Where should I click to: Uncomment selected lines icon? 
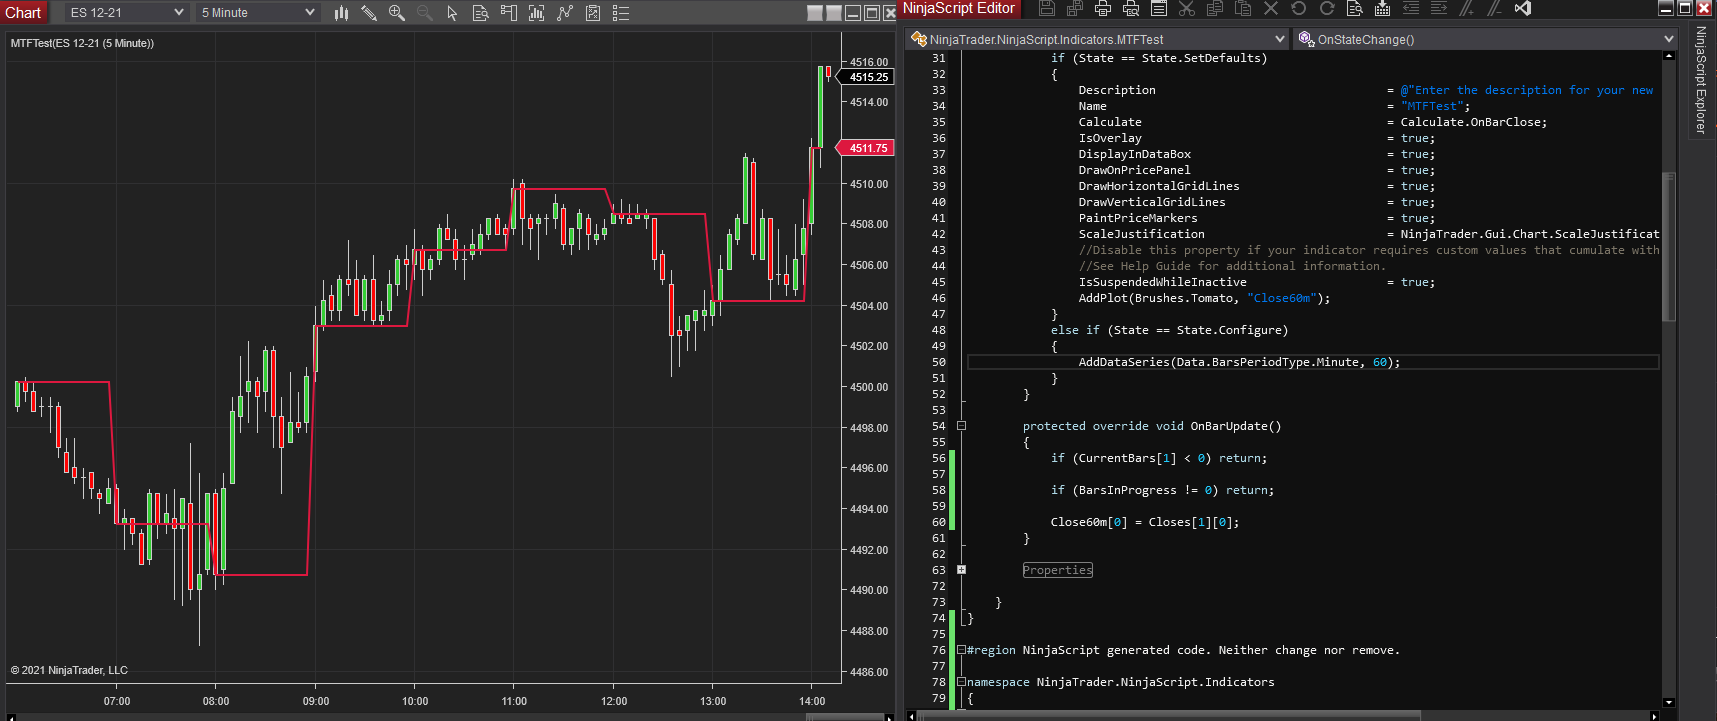pyautogui.click(x=1495, y=8)
